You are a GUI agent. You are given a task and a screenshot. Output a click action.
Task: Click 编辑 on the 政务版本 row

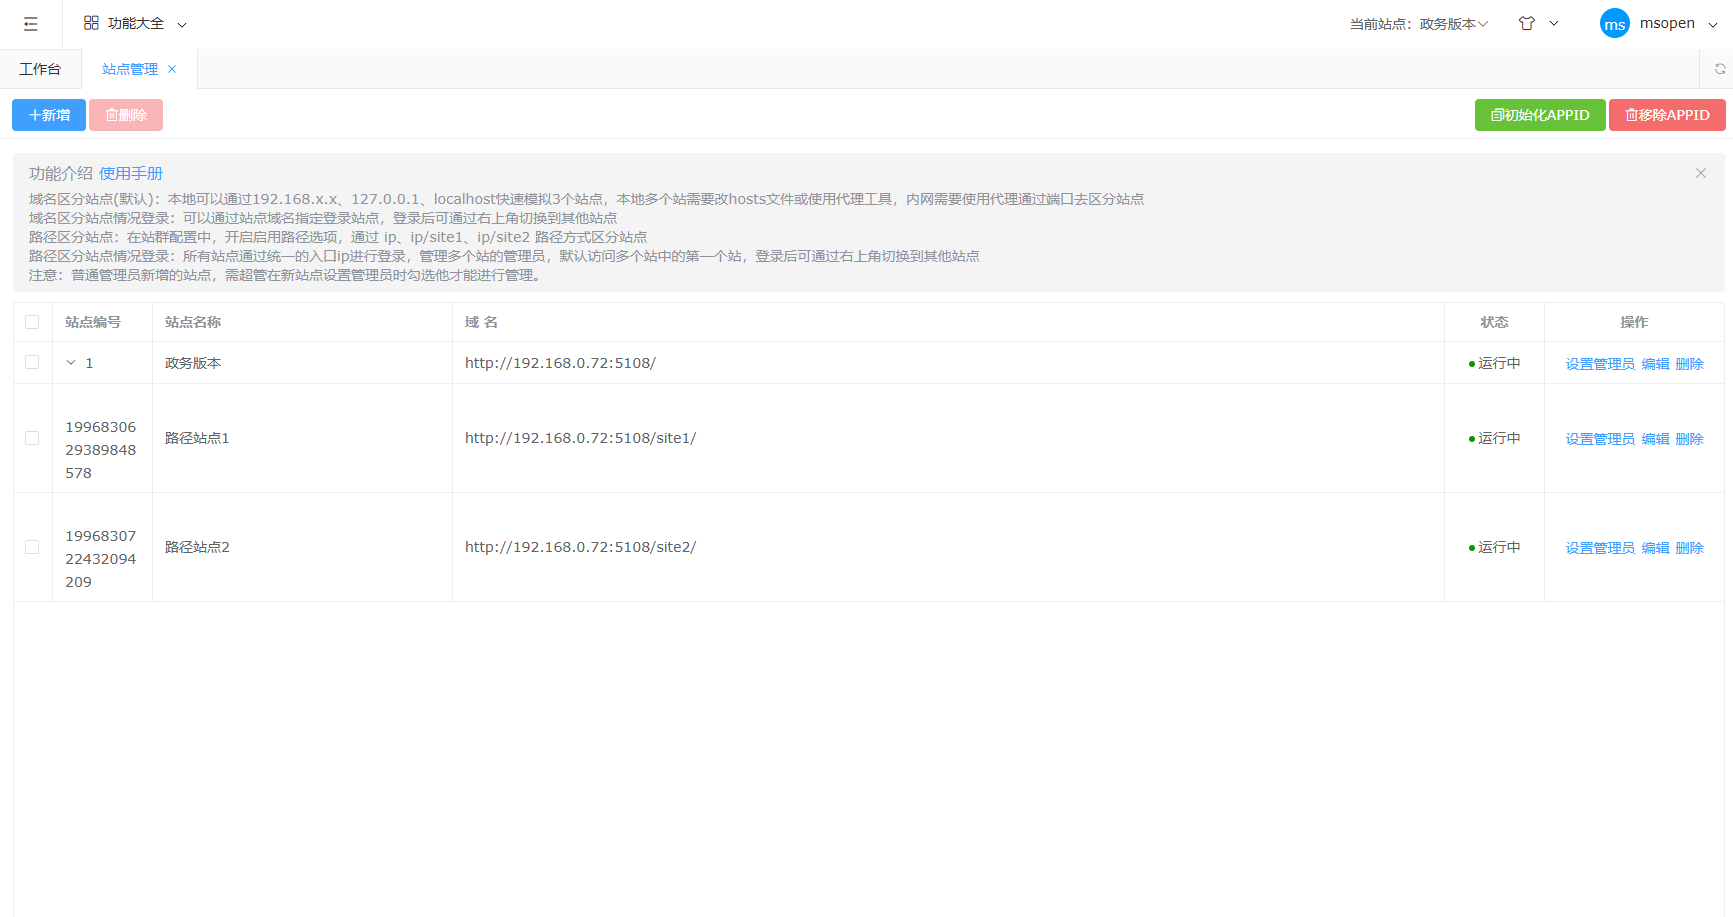click(1655, 362)
